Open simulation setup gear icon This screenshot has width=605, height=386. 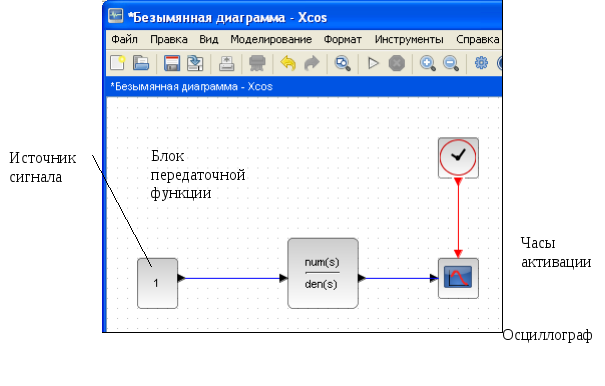pos(481,63)
